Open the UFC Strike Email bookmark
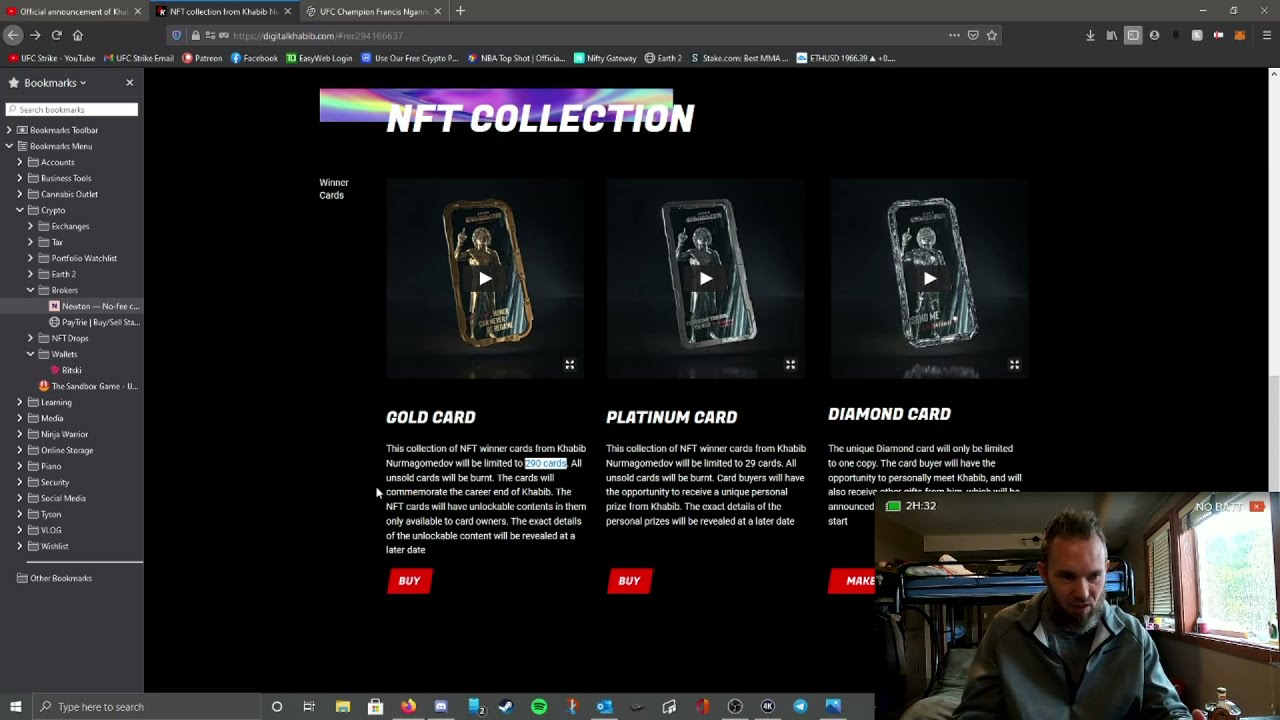Screen dimensions: 1280x720 pyautogui.click(x=137, y=58)
